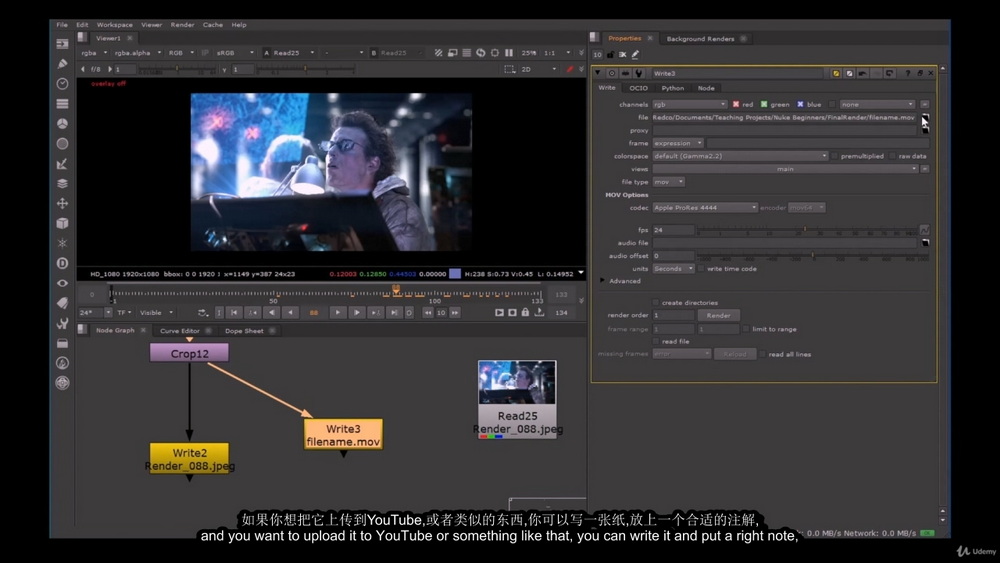Click the undo arrow icon in Write3 header
Viewport: 1000px width, 563px height.
(x=862, y=73)
